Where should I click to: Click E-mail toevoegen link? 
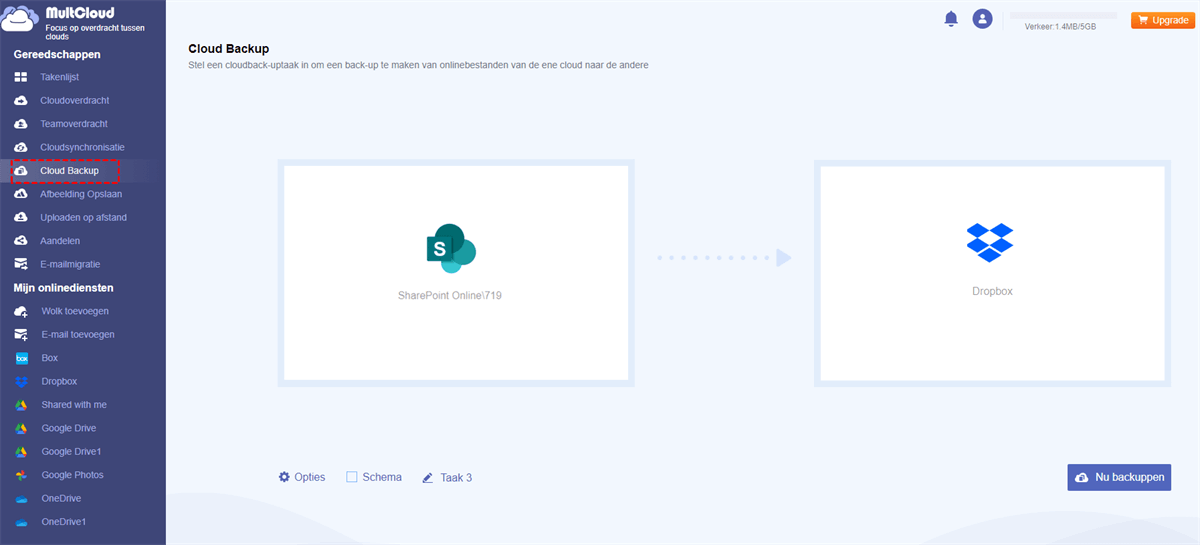tap(78, 334)
